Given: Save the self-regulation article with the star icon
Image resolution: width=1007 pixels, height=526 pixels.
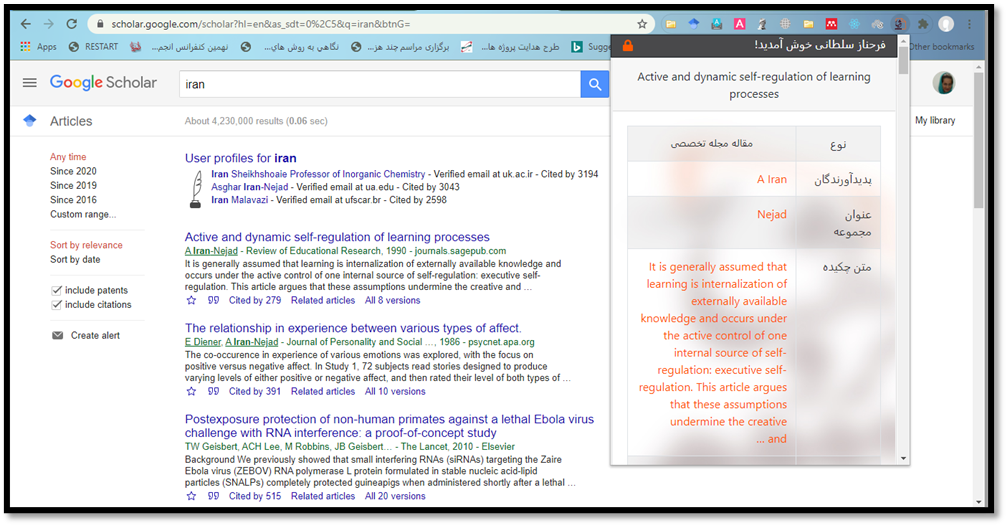Looking at the screenshot, I should (191, 300).
